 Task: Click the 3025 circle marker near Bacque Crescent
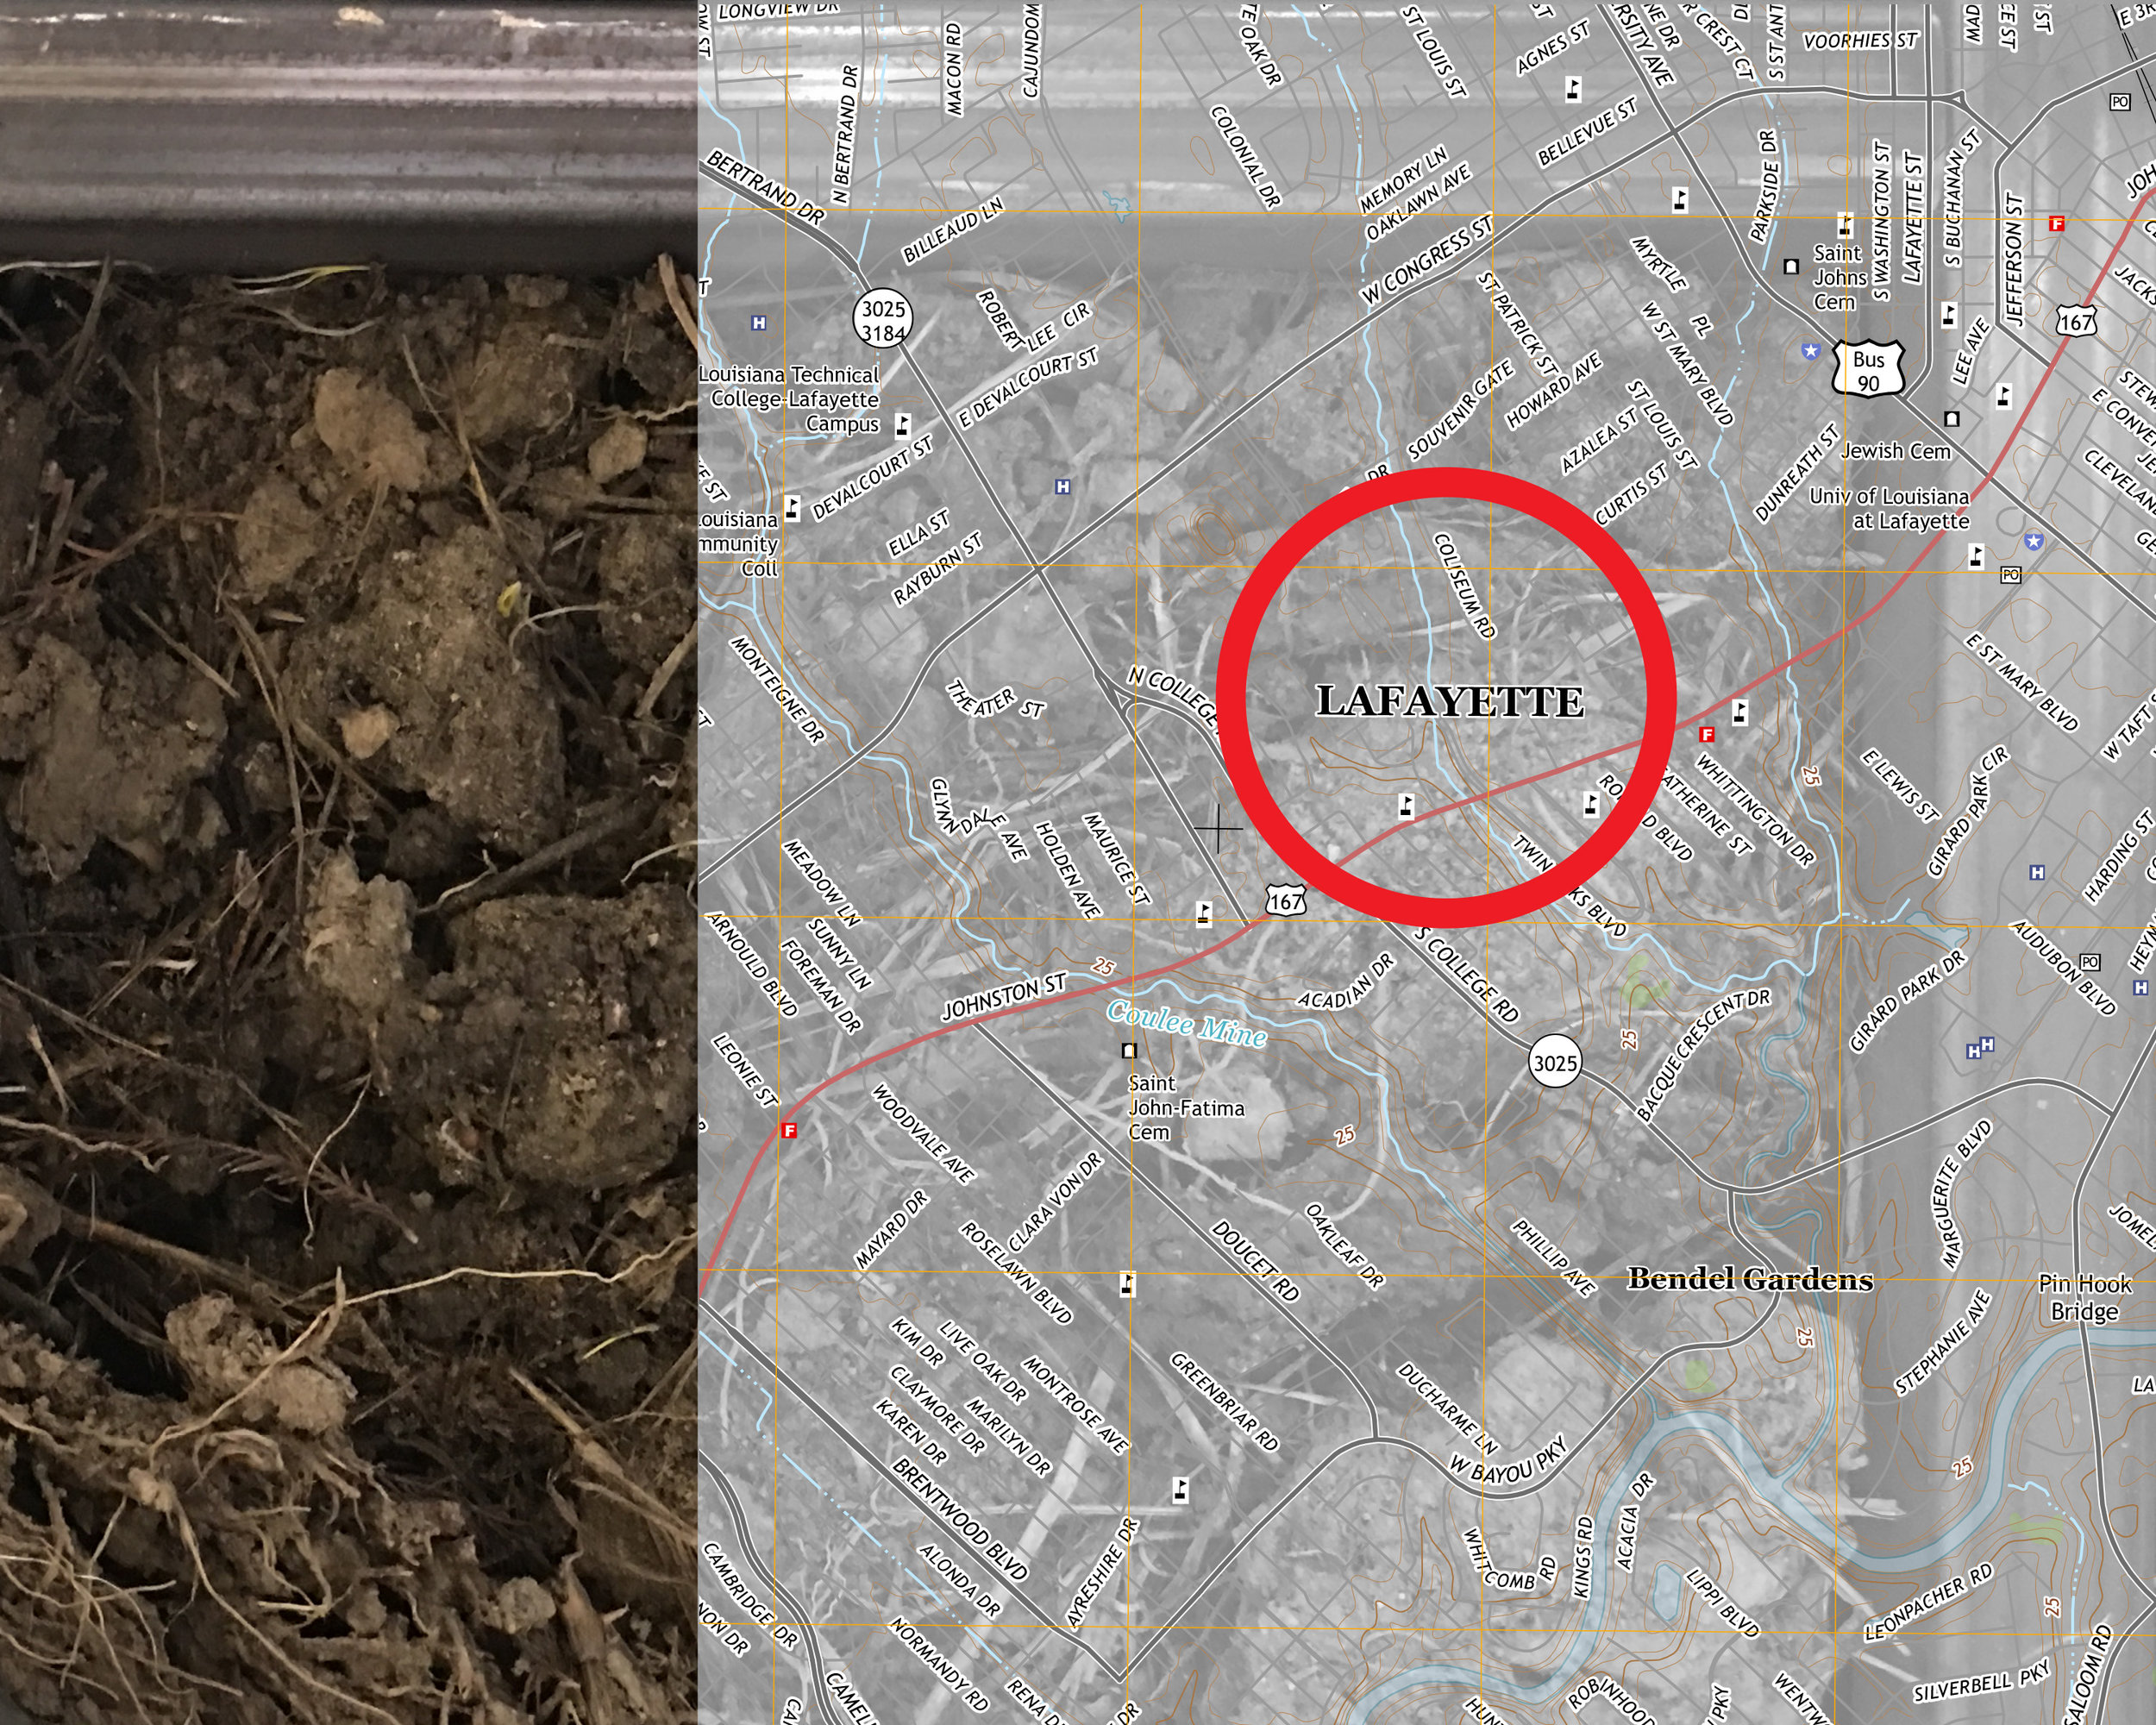(x=1555, y=1063)
